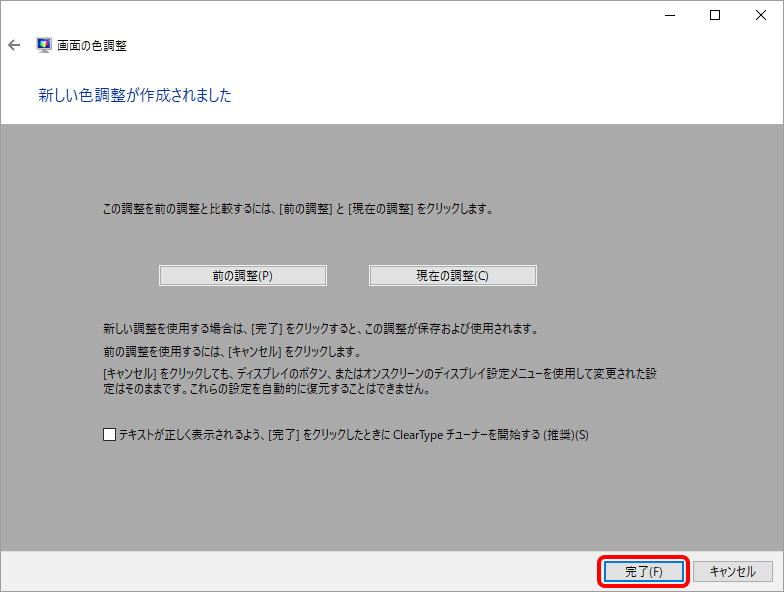The height and width of the screenshot is (592, 784).
Task: Minimize the color calibration window
Action: [x=669, y=15]
